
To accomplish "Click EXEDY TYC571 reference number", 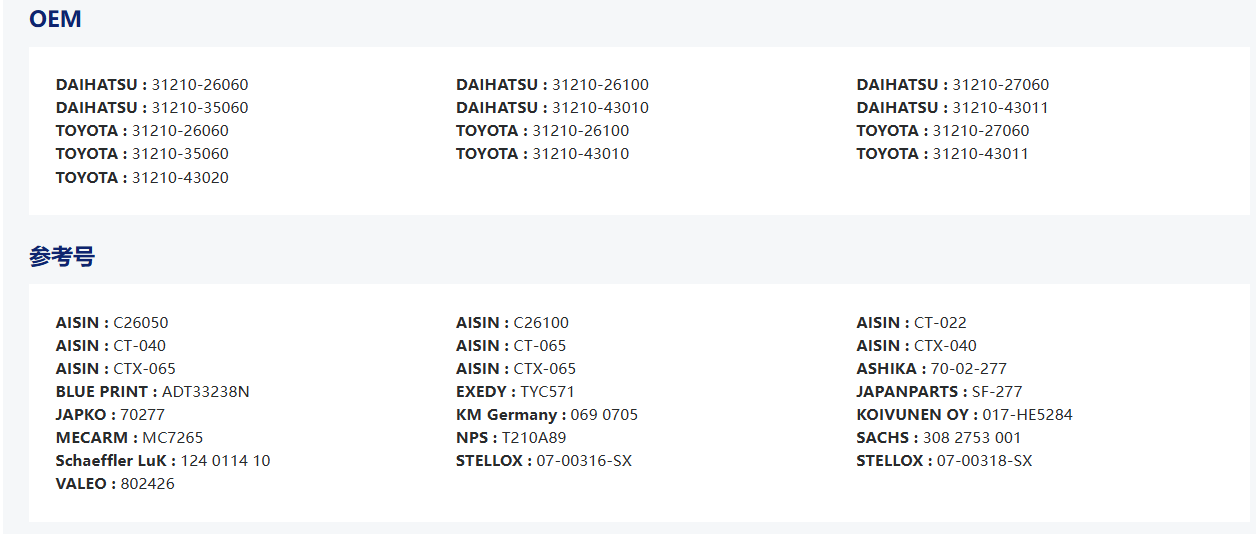I will coord(515,392).
